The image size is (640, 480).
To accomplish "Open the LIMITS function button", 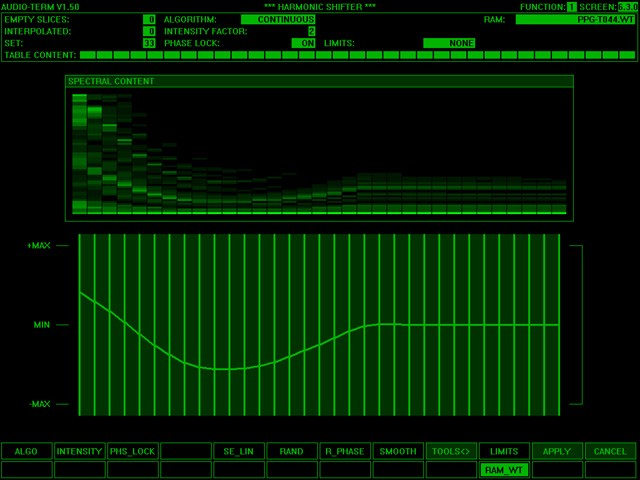I will pyautogui.click(x=504, y=451).
